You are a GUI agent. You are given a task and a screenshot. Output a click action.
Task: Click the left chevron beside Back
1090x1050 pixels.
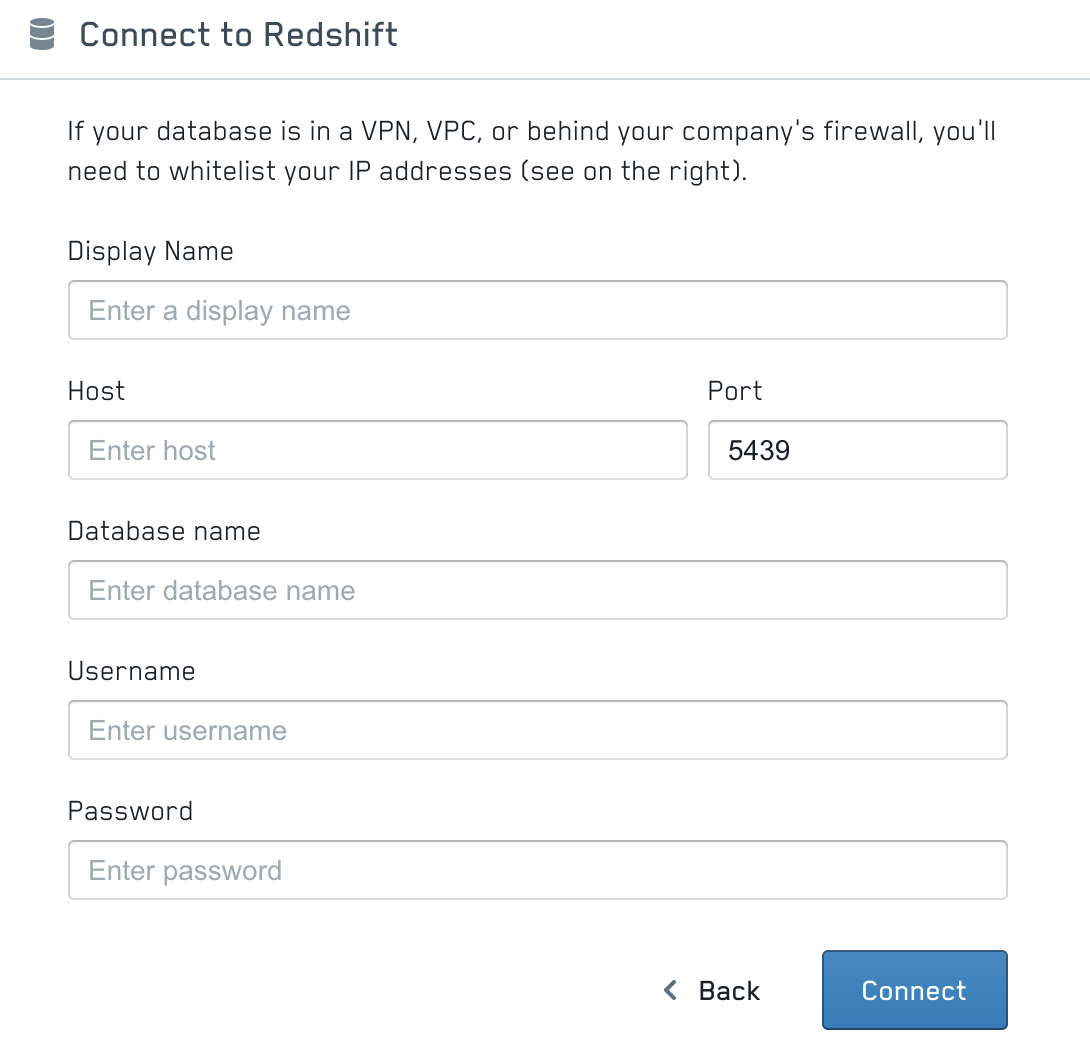671,990
